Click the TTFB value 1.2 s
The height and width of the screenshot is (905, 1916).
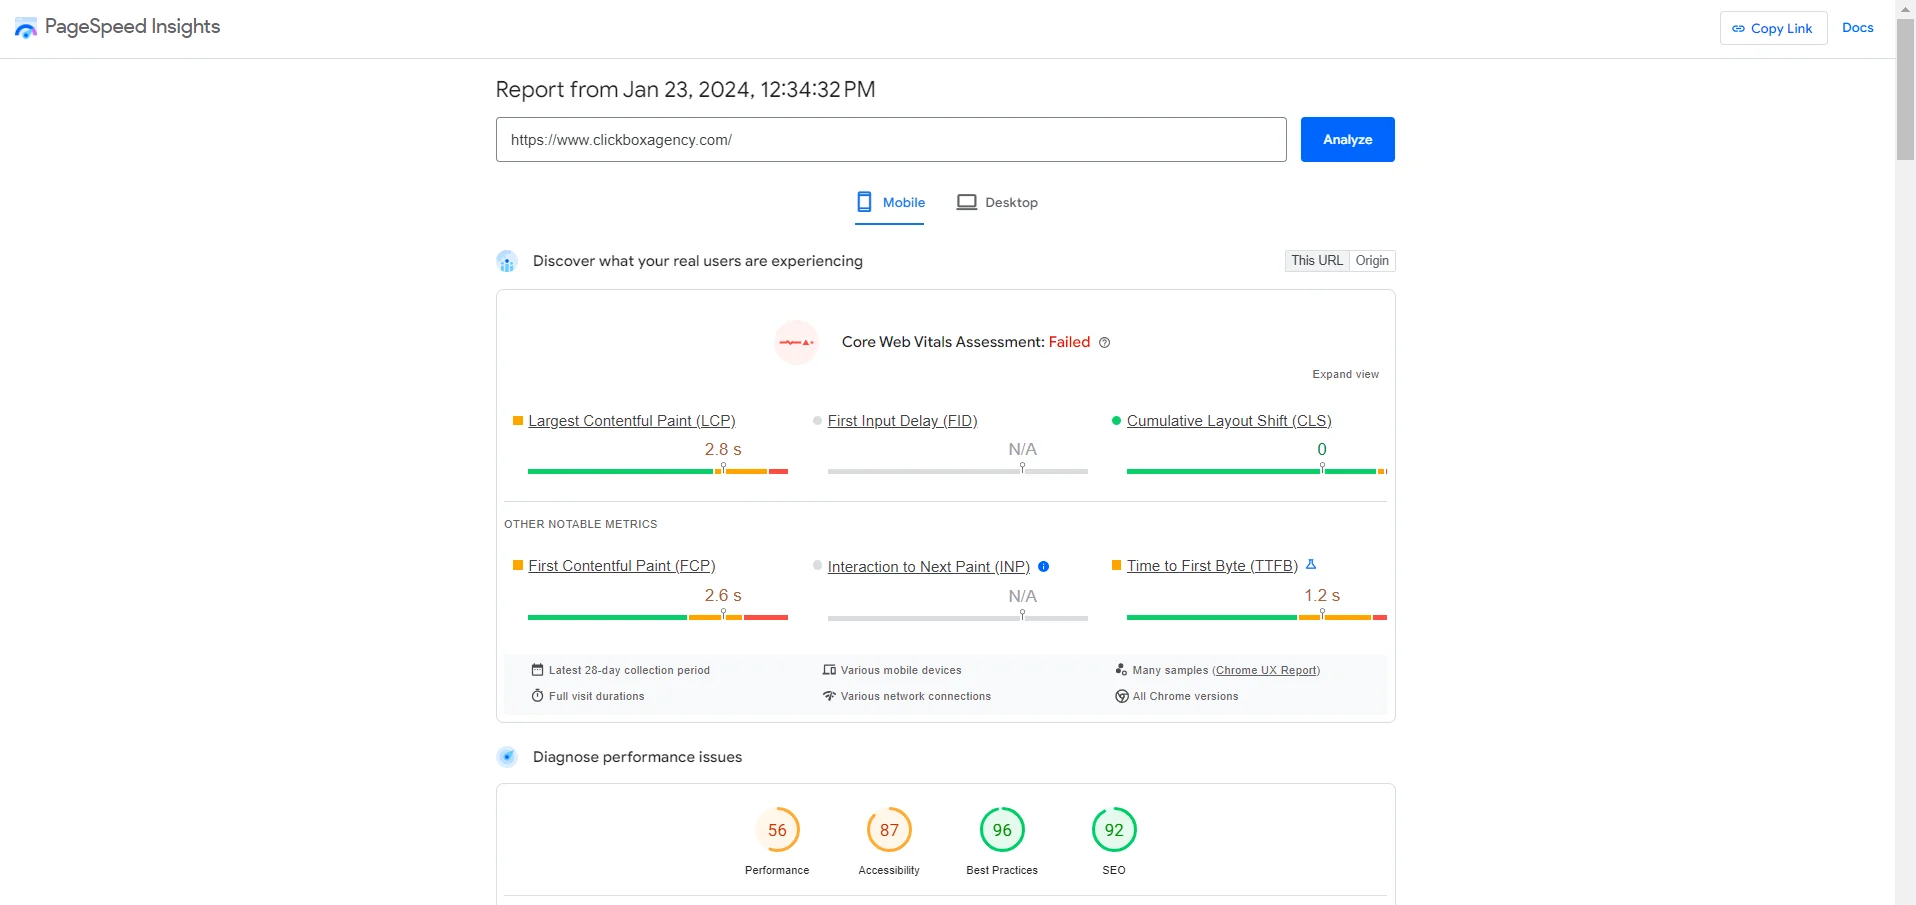pyautogui.click(x=1322, y=596)
